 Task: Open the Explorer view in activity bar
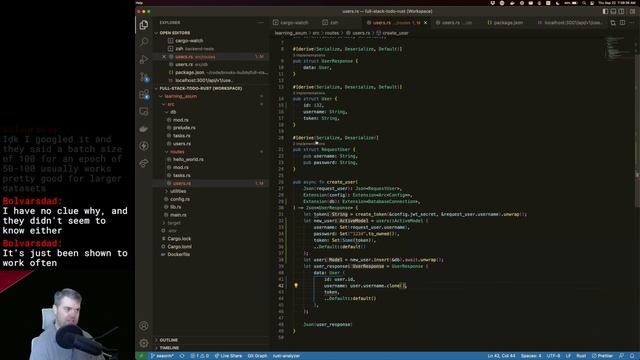144,25
